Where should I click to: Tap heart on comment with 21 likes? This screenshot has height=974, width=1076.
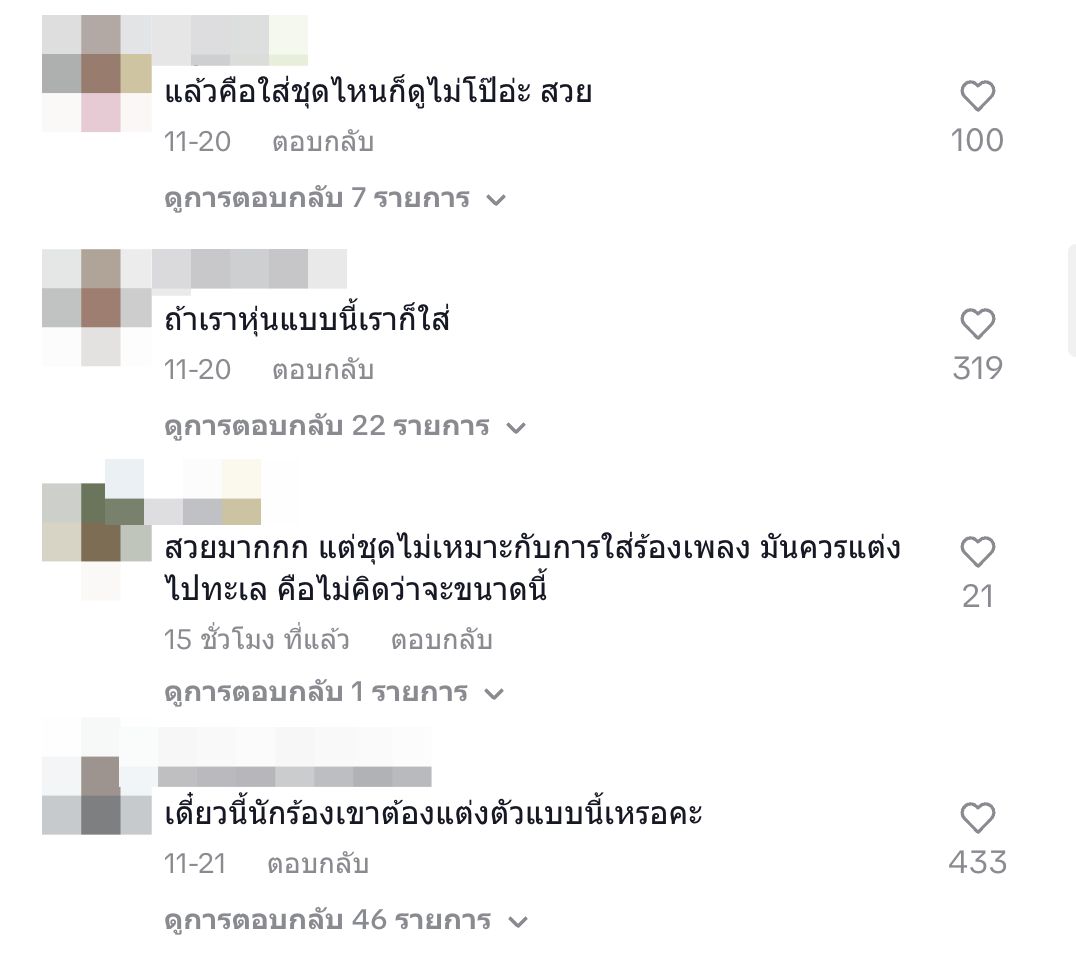click(977, 553)
